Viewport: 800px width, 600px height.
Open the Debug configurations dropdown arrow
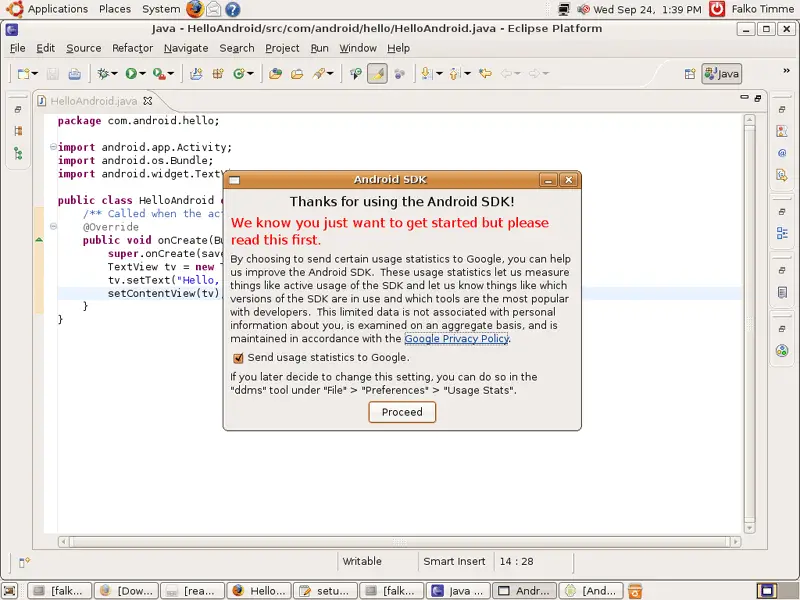(x=114, y=74)
